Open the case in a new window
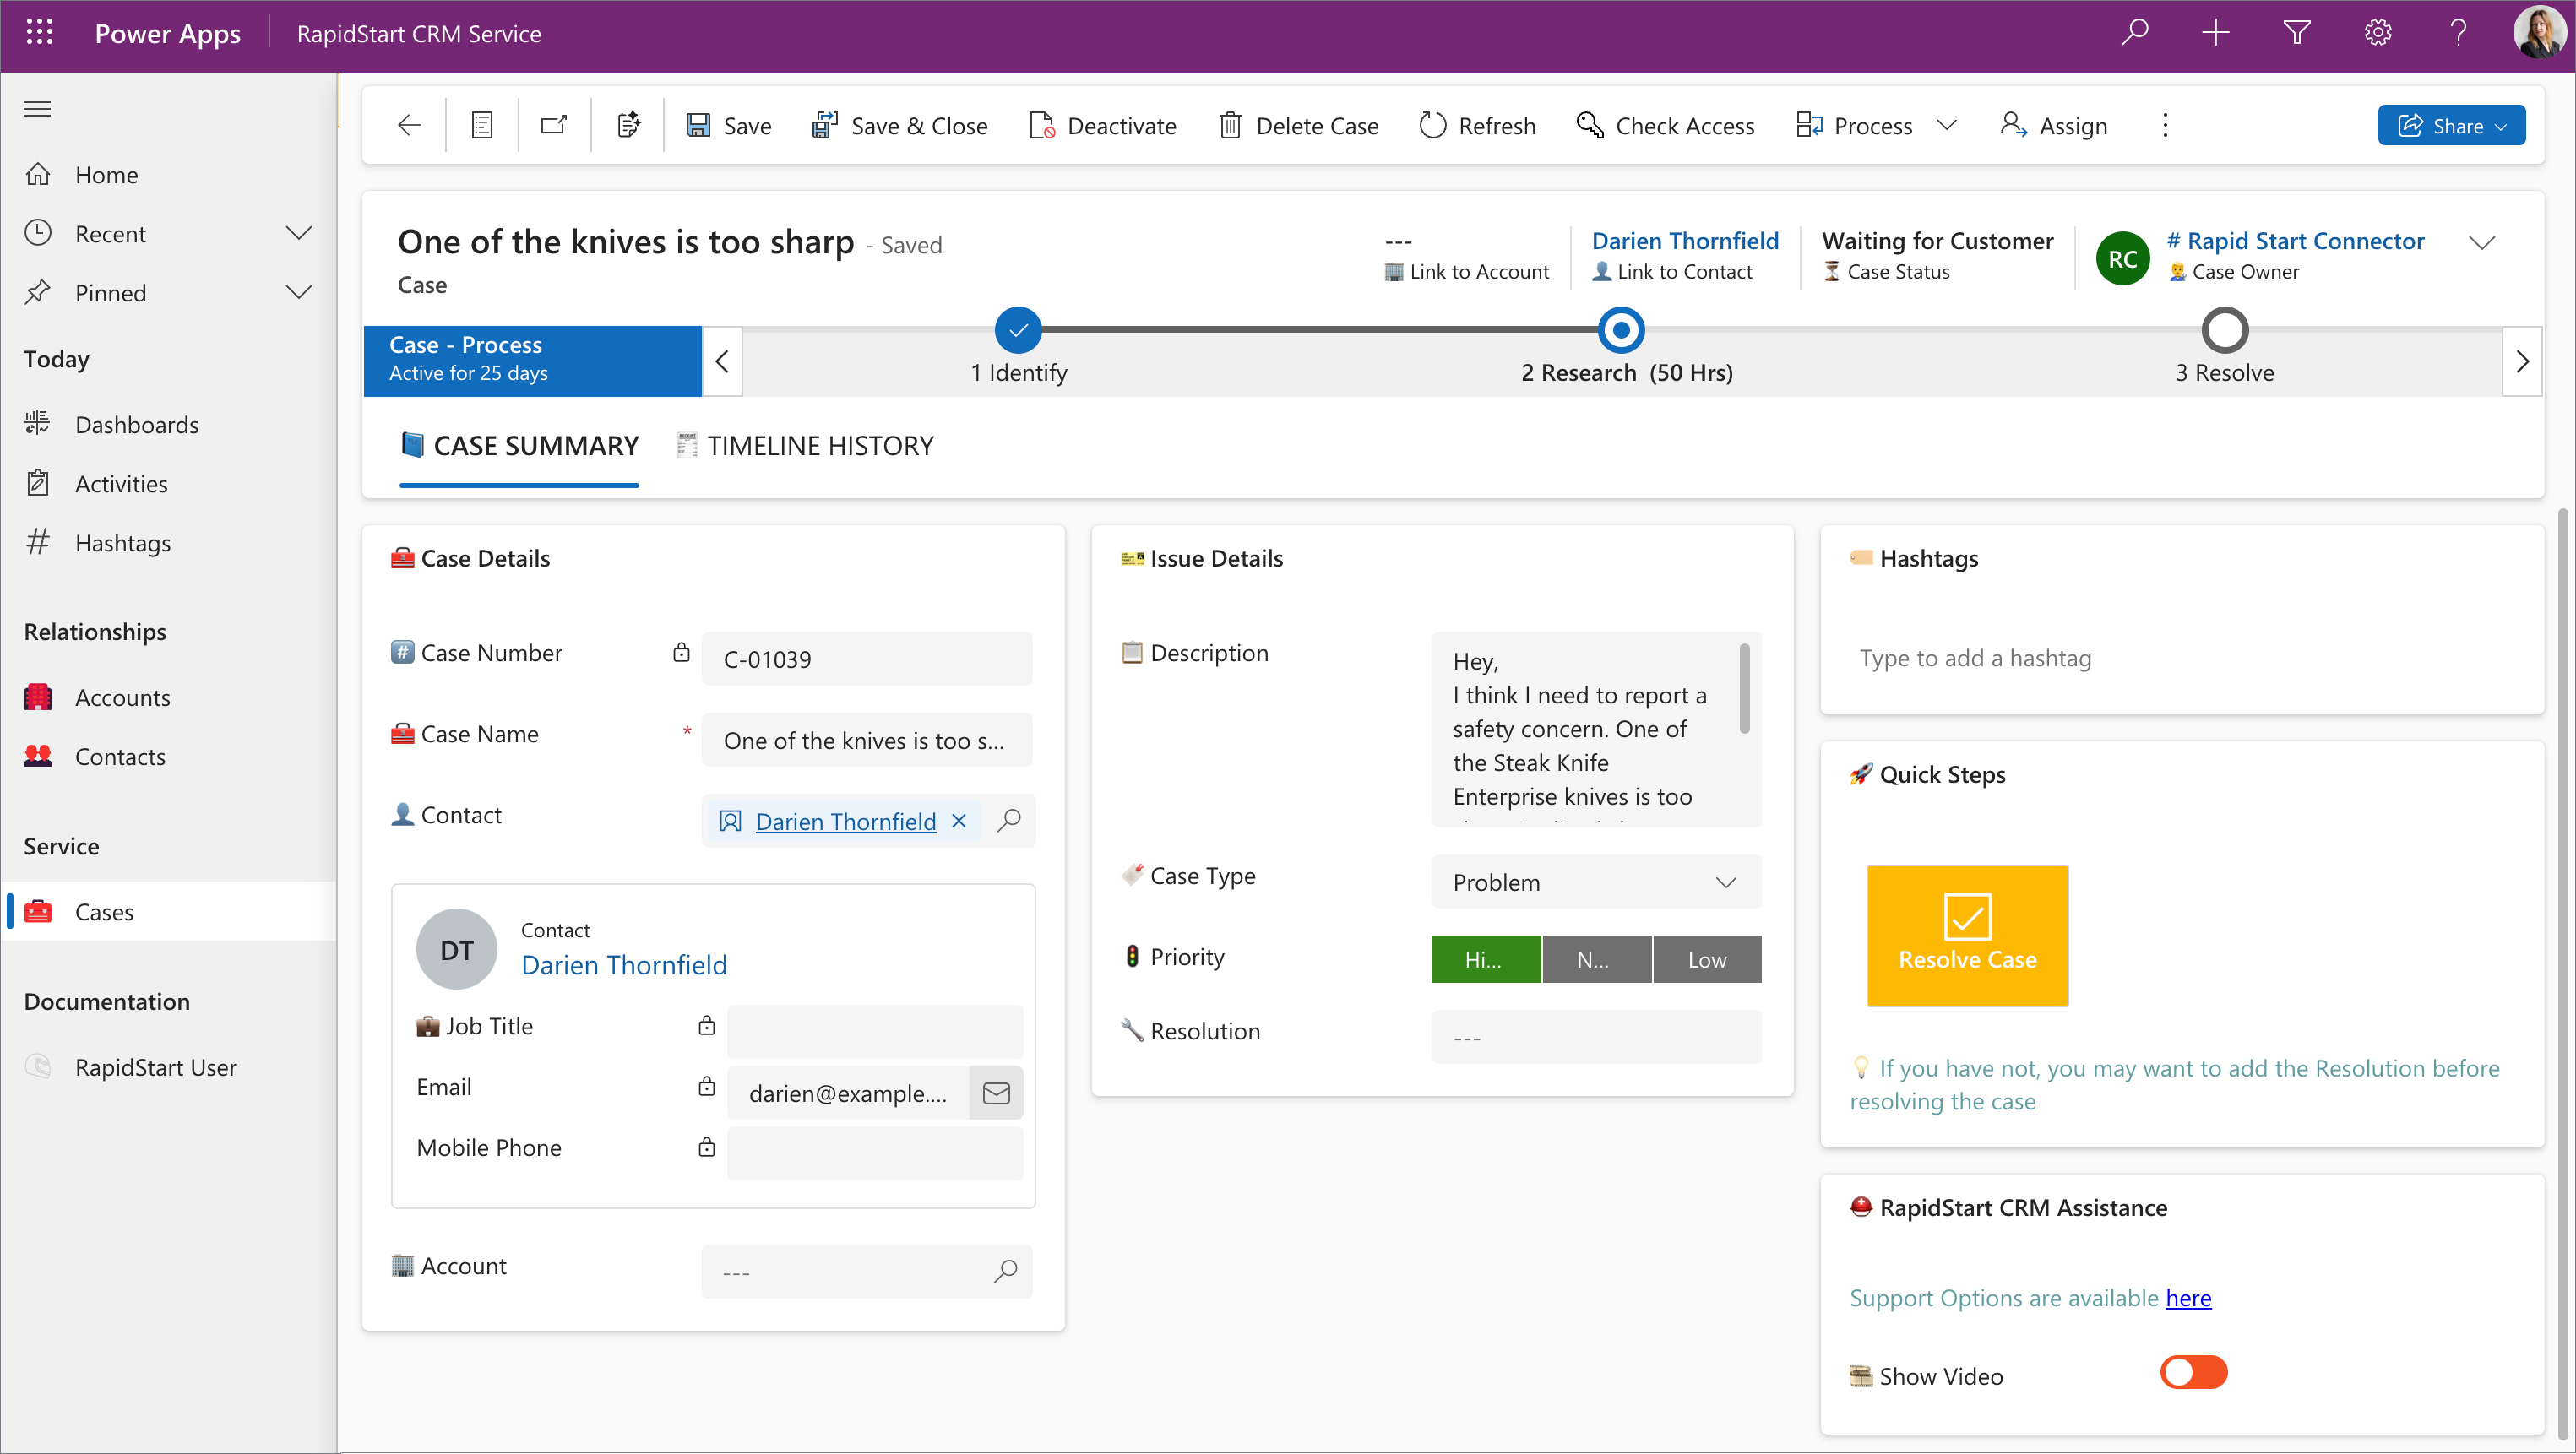Viewport: 2576px width, 1454px height. (x=554, y=125)
